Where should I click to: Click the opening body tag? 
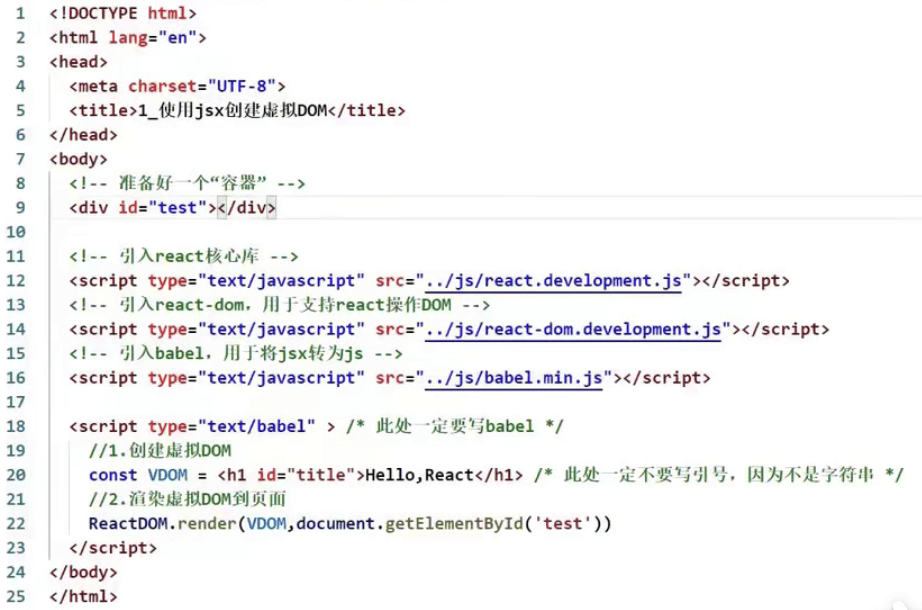point(79,159)
